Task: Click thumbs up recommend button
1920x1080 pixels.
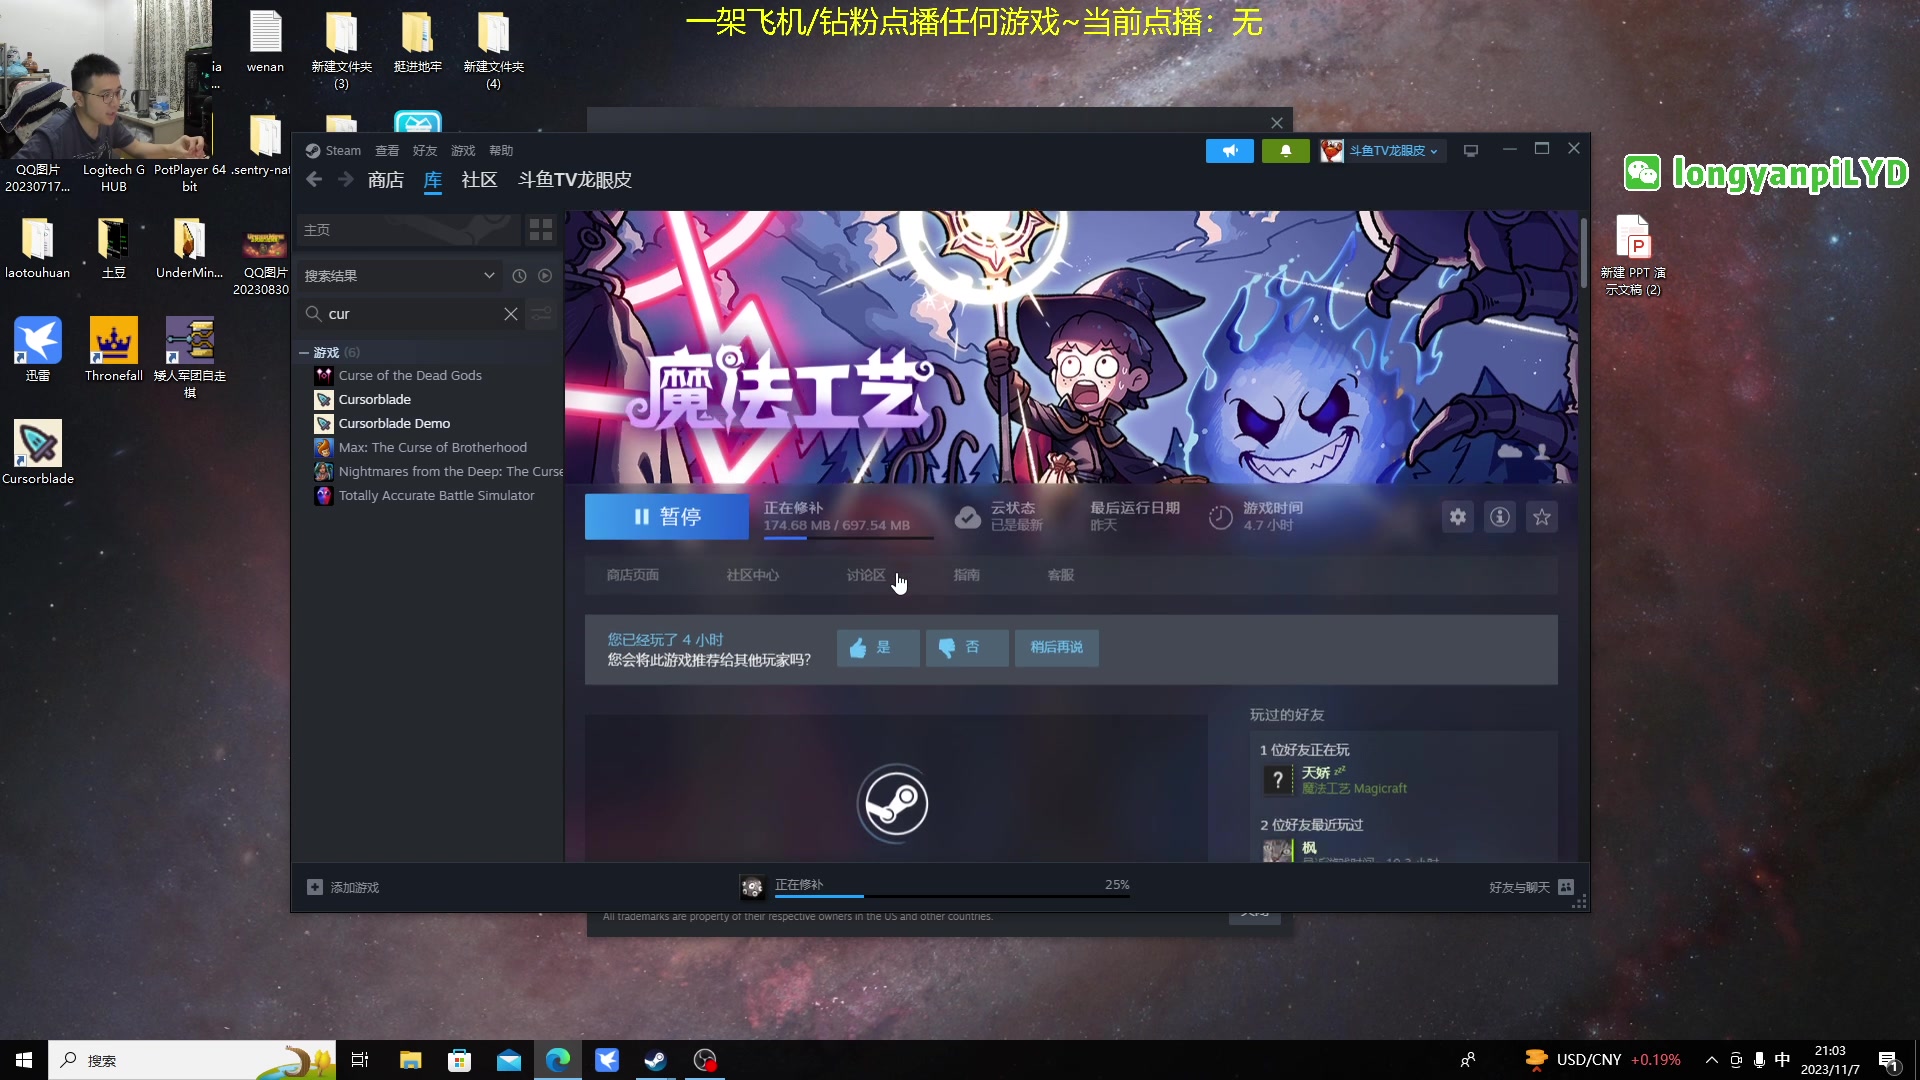Action: [x=878, y=648]
